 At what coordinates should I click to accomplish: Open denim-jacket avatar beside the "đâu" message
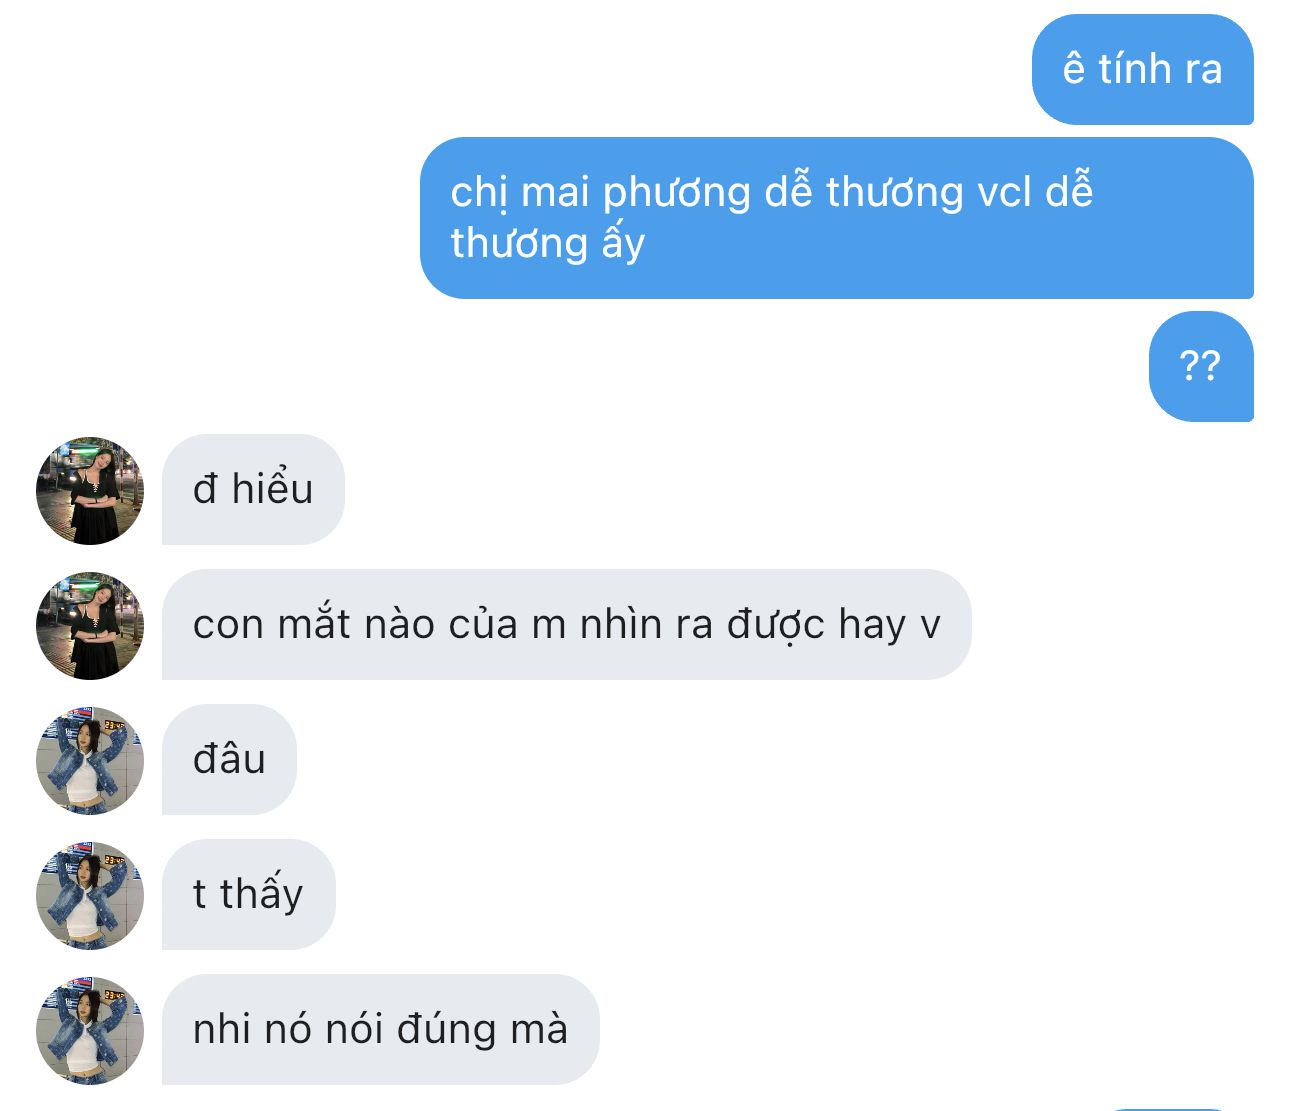(x=90, y=761)
